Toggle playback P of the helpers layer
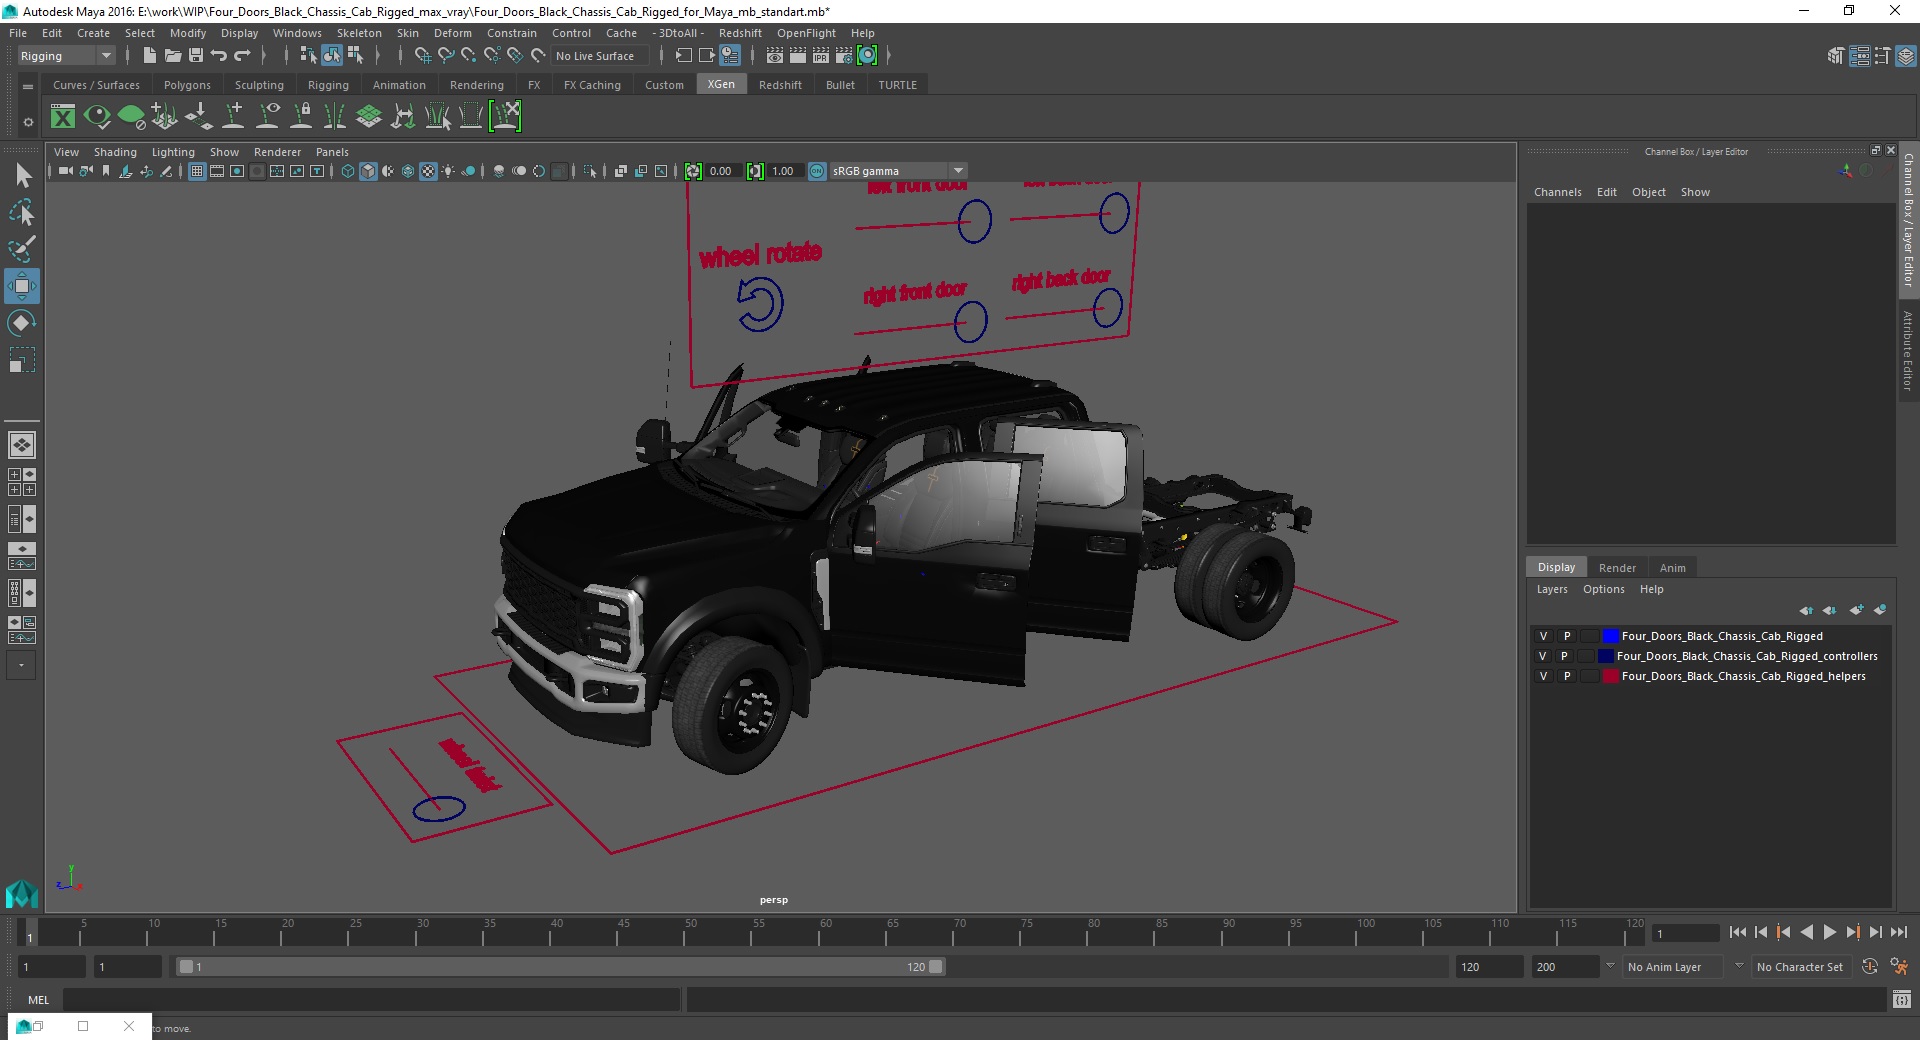 (x=1567, y=676)
